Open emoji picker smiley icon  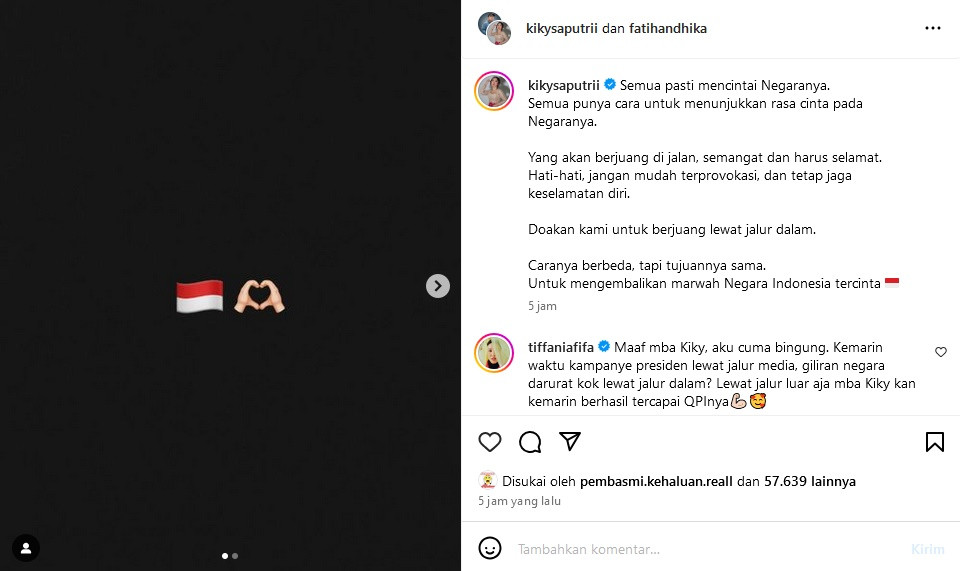490,548
